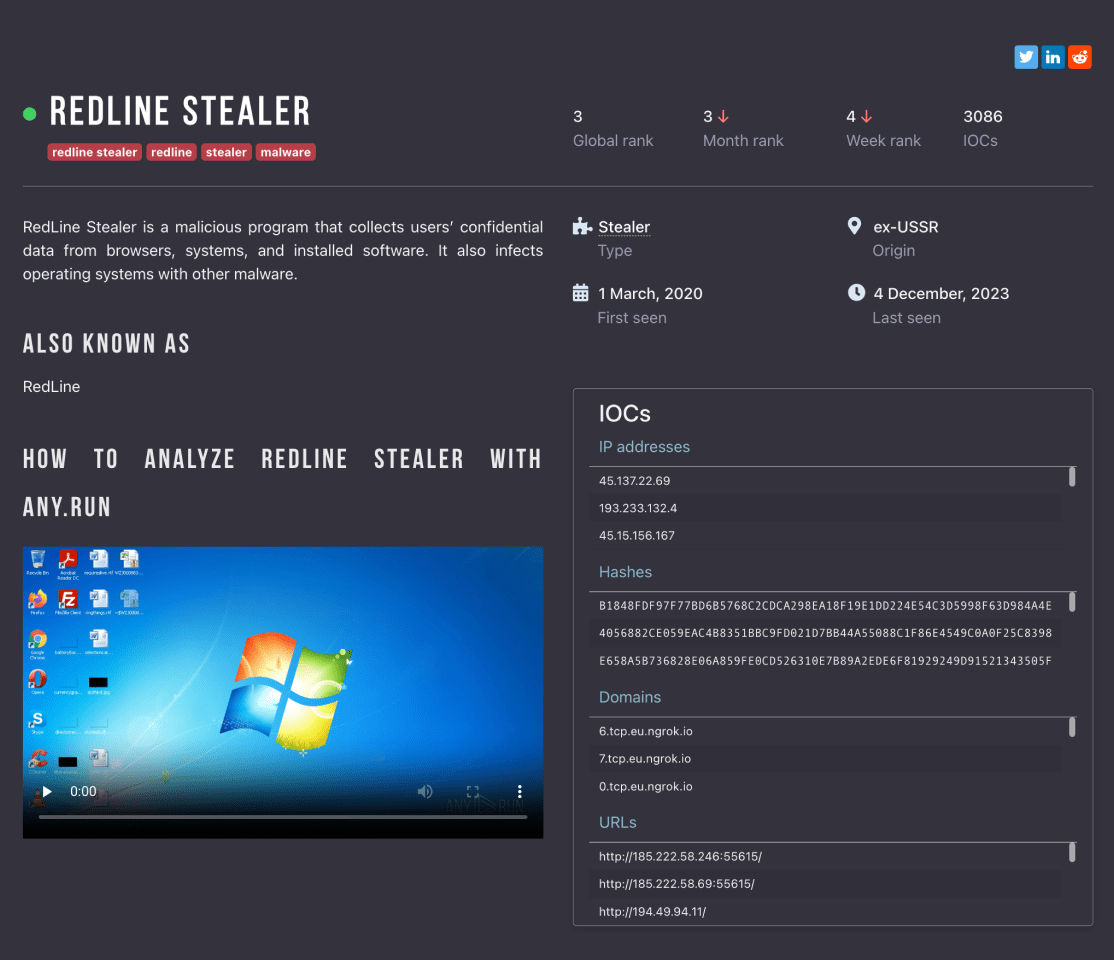This screenshot has width=1114, height=960.
Task: Click the Week rank down arrow
Action: point(866,117)
